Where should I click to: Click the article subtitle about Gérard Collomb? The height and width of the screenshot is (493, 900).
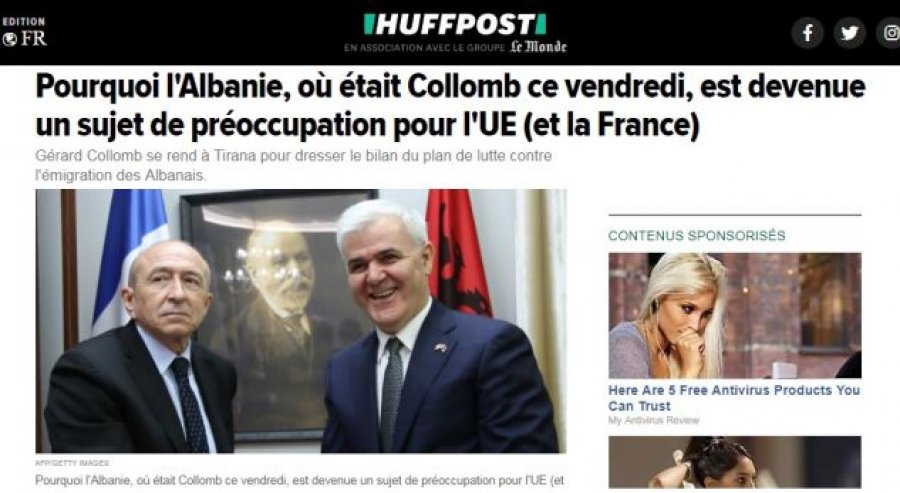293,165
